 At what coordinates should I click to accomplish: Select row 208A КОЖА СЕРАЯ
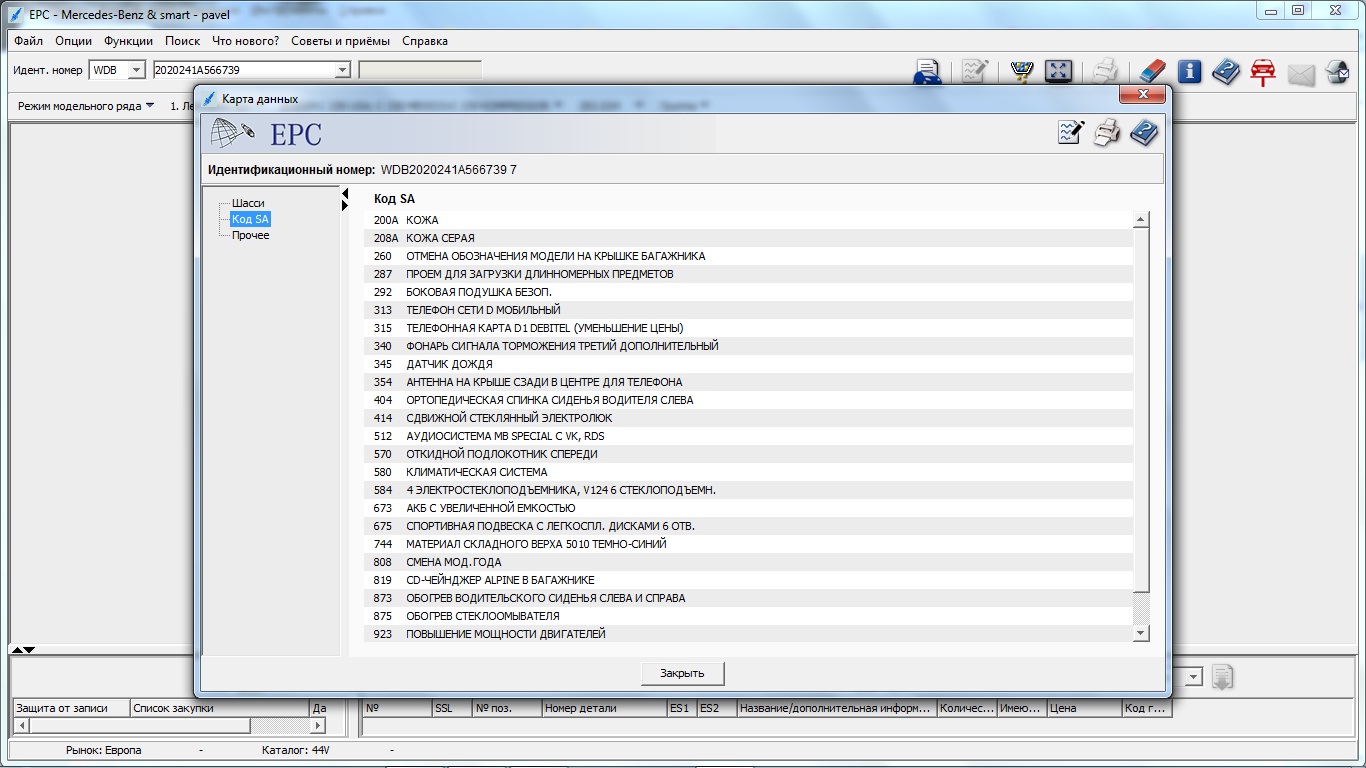pos(748,238)
